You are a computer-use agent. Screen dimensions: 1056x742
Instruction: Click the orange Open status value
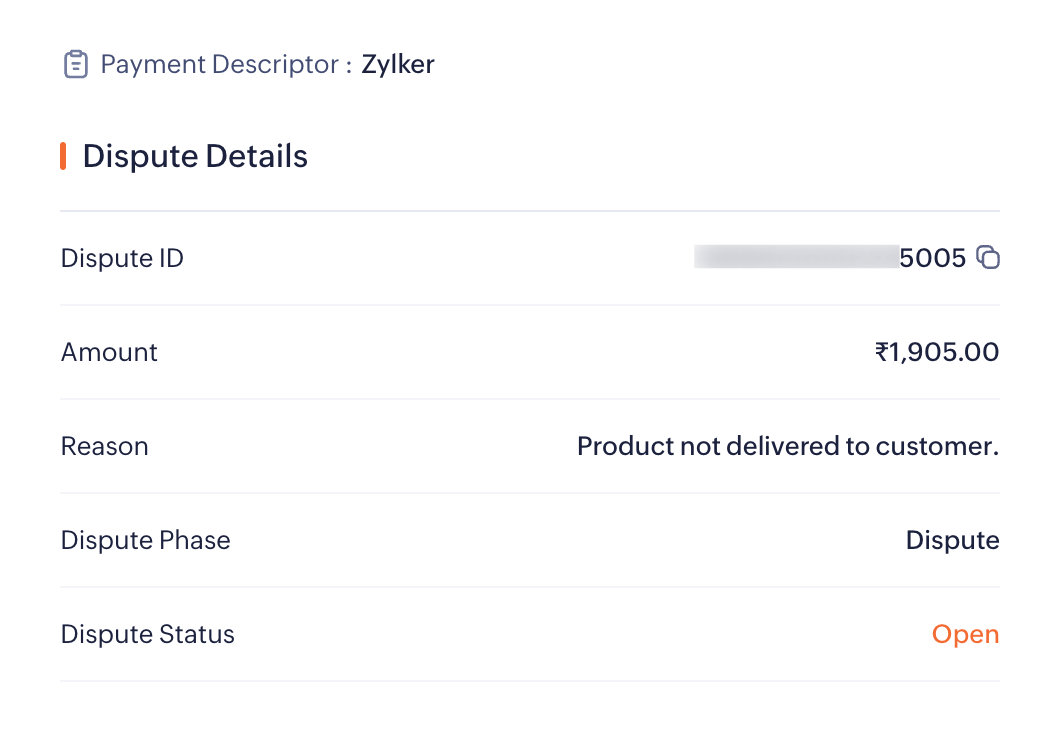click(965, 634)
